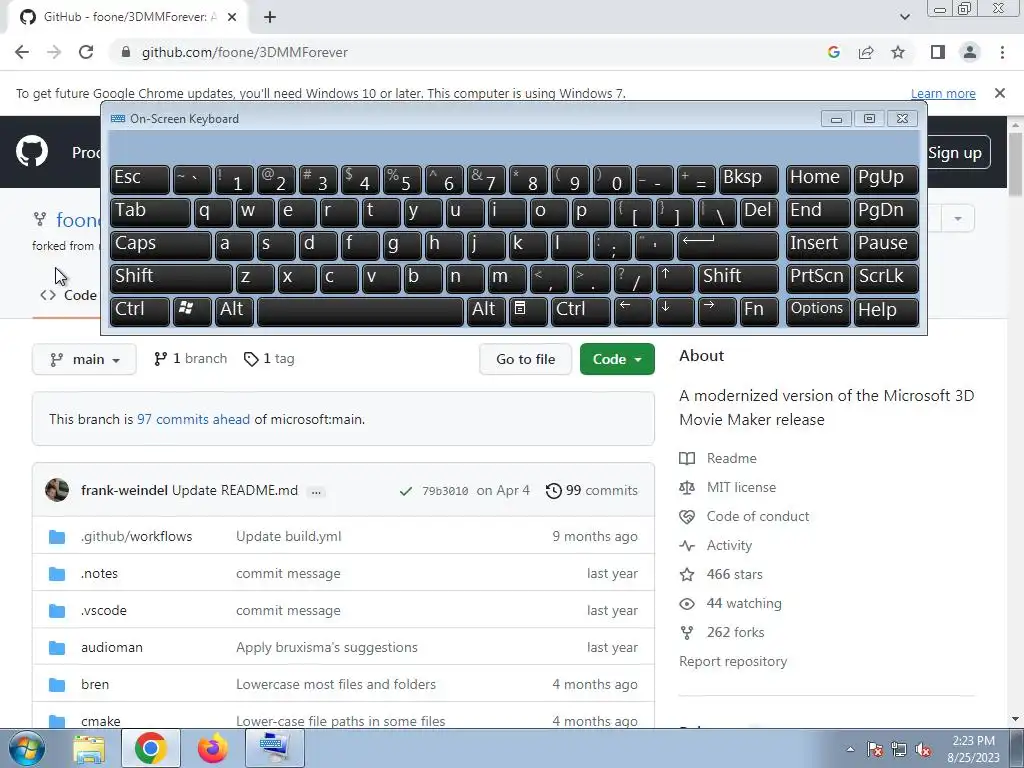
Task: Tap the space bar on keyboard
Action: coord(360,310)
